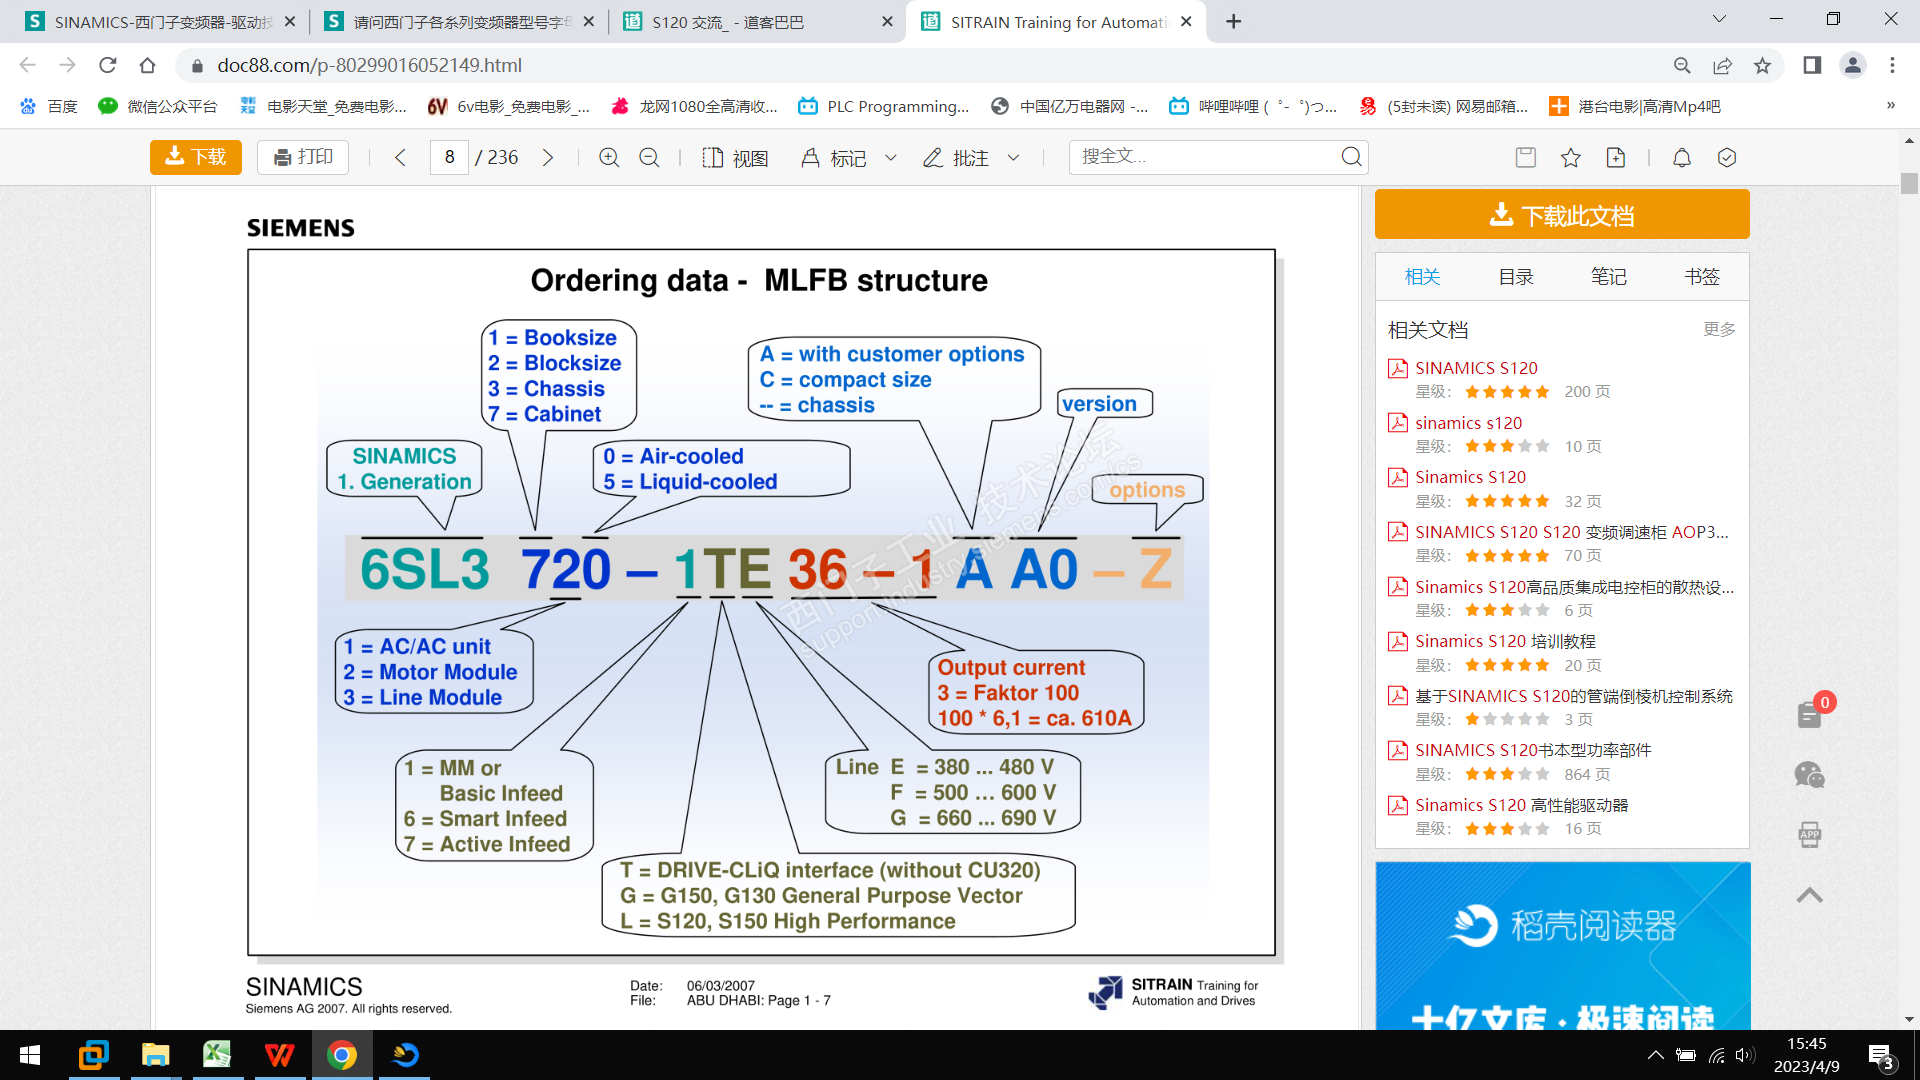Click the scroll-to-top chevron icon

[x=1809, y=895]
